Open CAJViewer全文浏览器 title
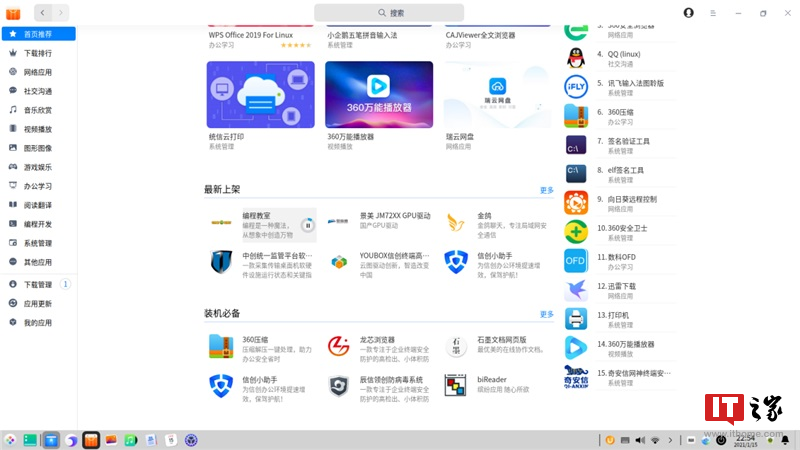This screenshot has height=450, width=800. (480, 35)
